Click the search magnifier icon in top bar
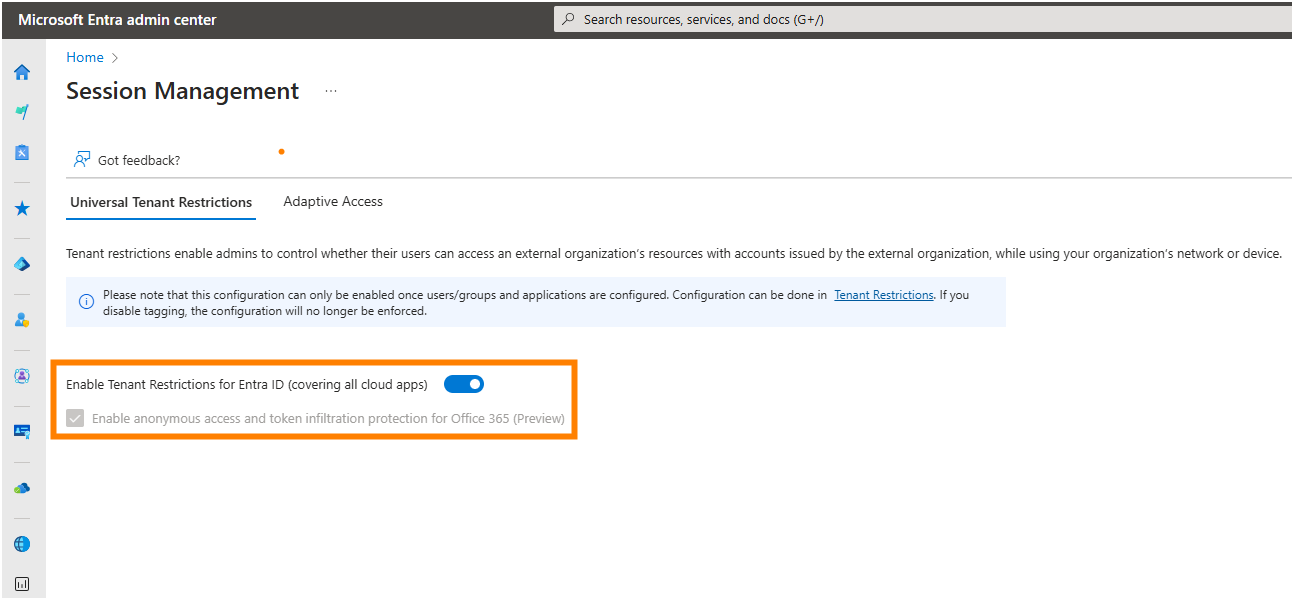 (x=569, y=19)
